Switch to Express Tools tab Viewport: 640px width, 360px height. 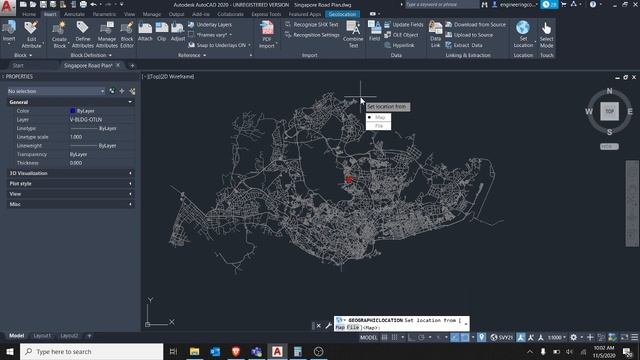coord(266,14)
